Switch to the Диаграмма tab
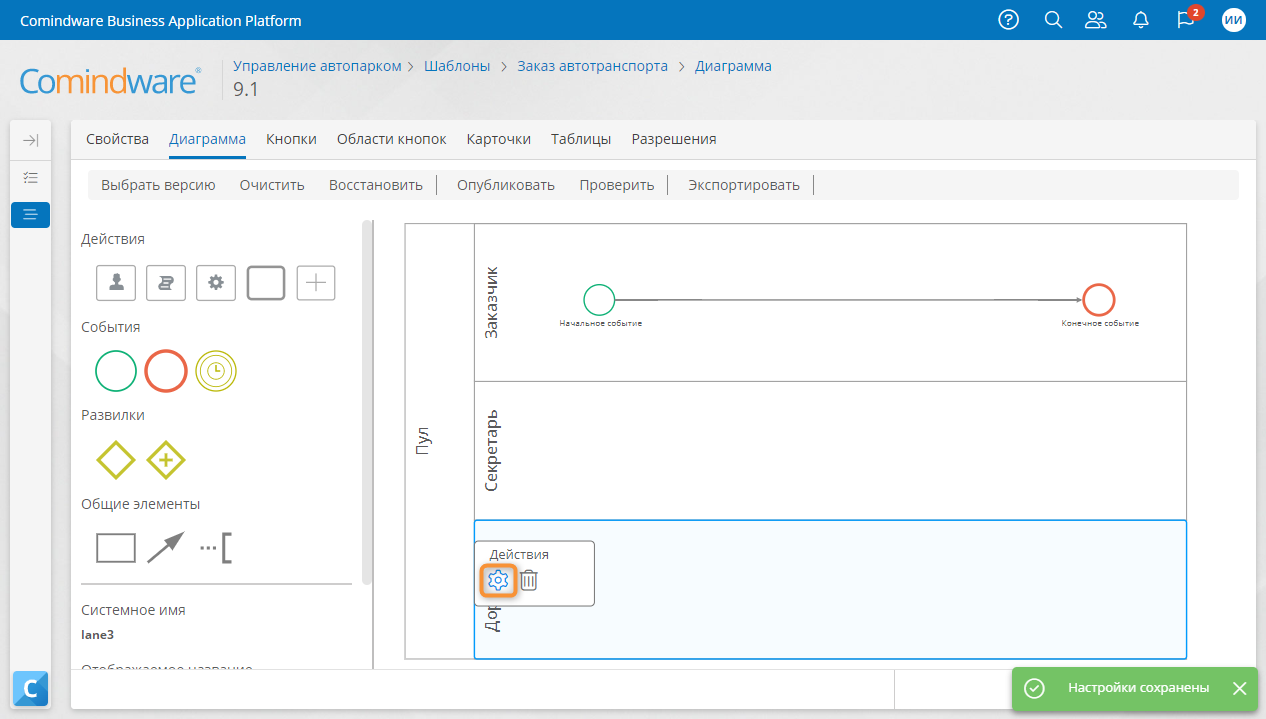 click(x=207, y=139)
